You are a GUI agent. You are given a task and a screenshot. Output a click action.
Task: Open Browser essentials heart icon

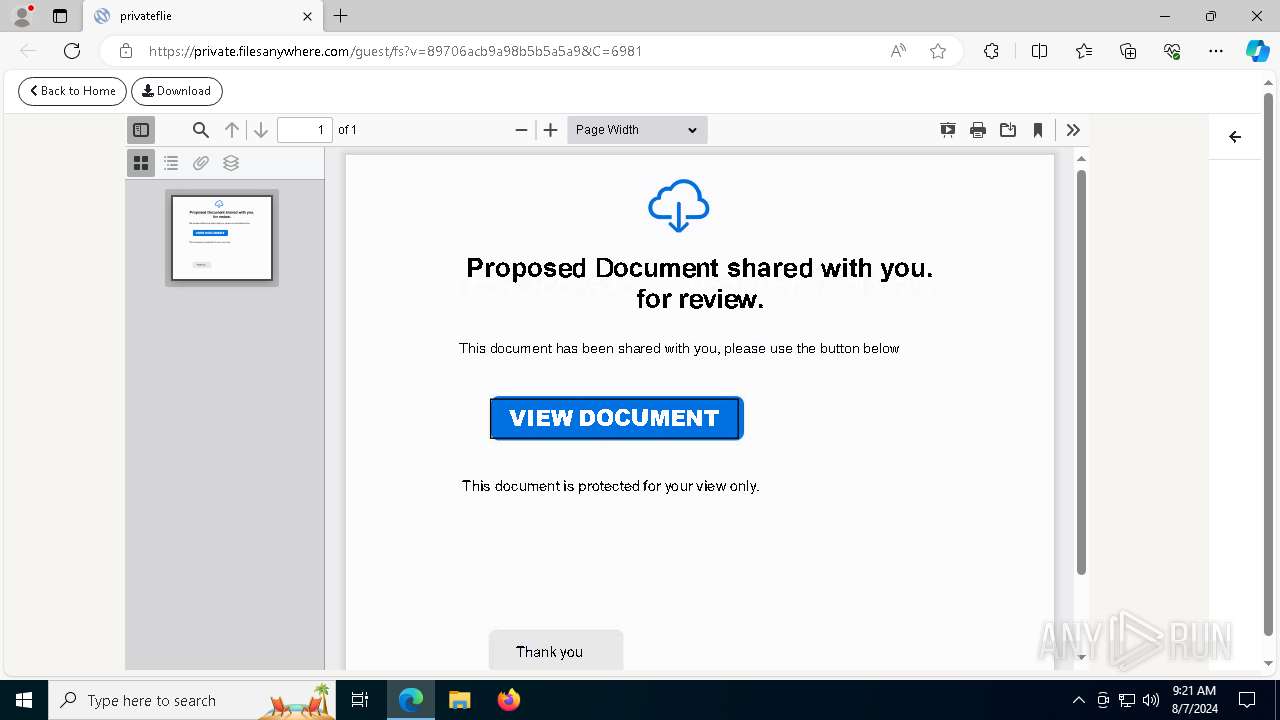[1172, 51]
